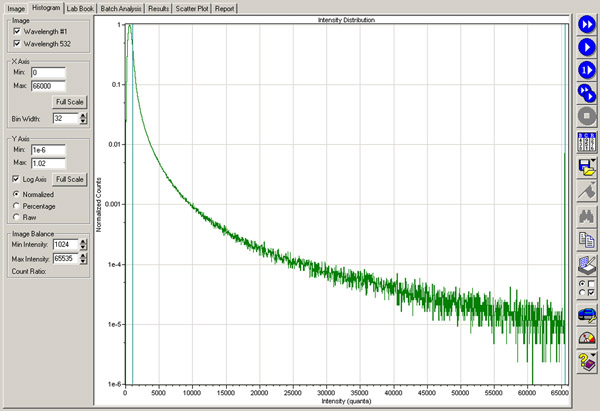Click the single-arrow data scan button
The height and width of the screenshot is (411, 600).
pos(586,47)
